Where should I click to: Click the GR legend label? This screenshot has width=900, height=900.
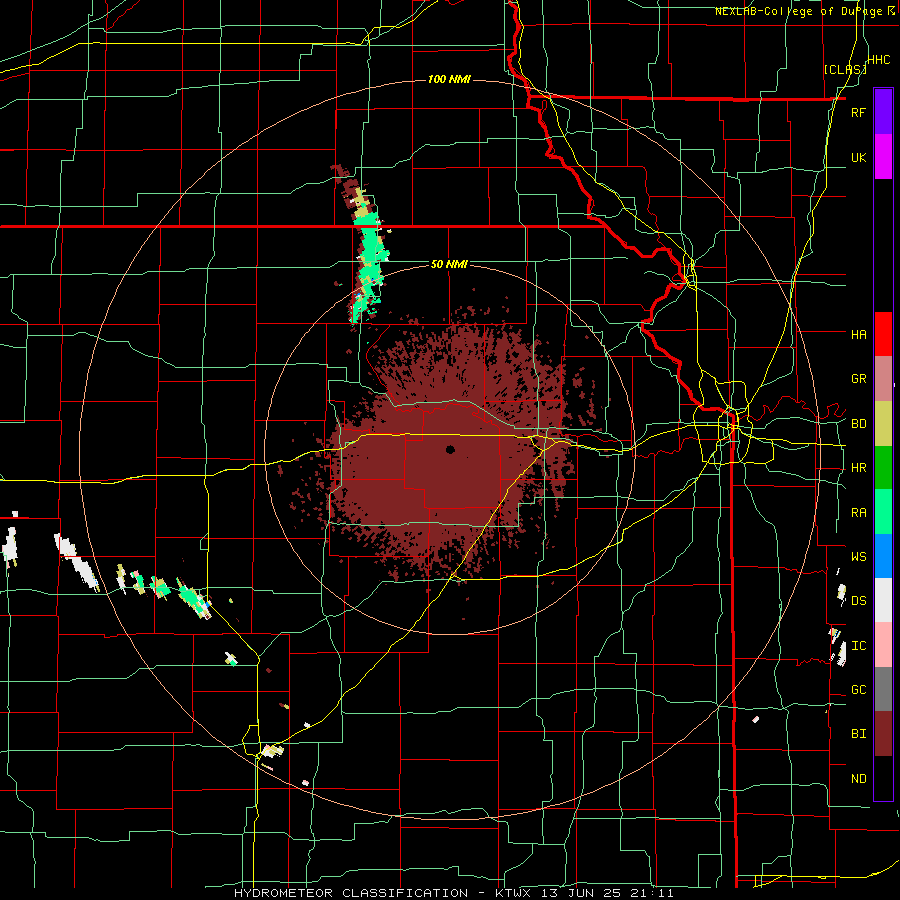pyautogui.click(x=858, y=379)
